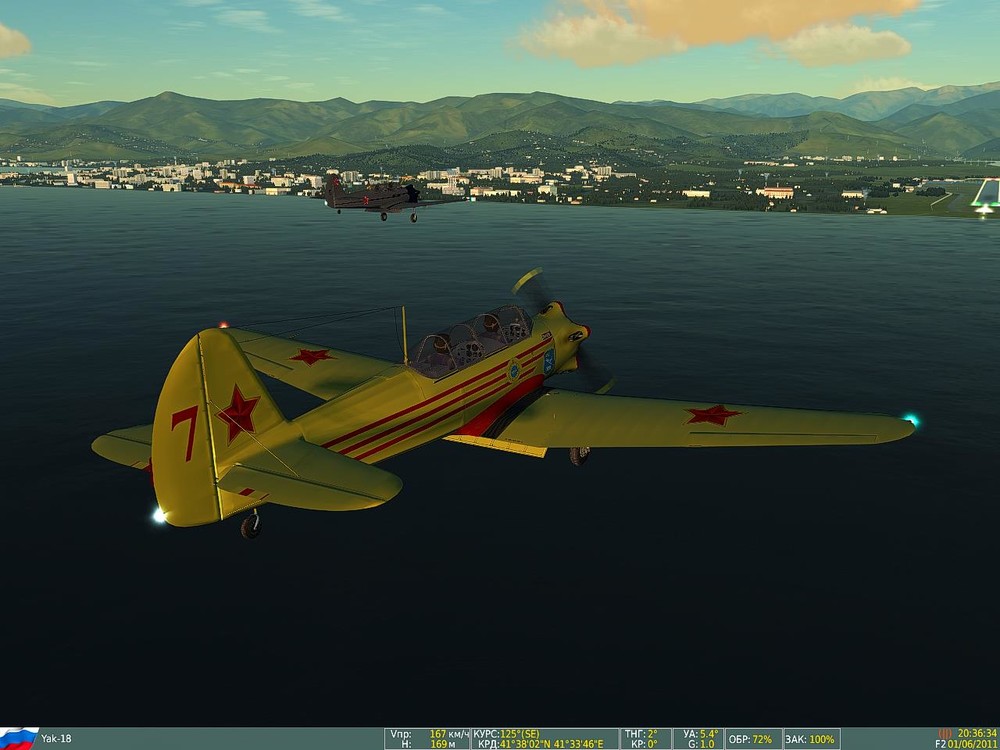This screenshot has width=1000, height=750.
Task: Click the red number 7 on the tail
Action: click(x=185, y=432)
